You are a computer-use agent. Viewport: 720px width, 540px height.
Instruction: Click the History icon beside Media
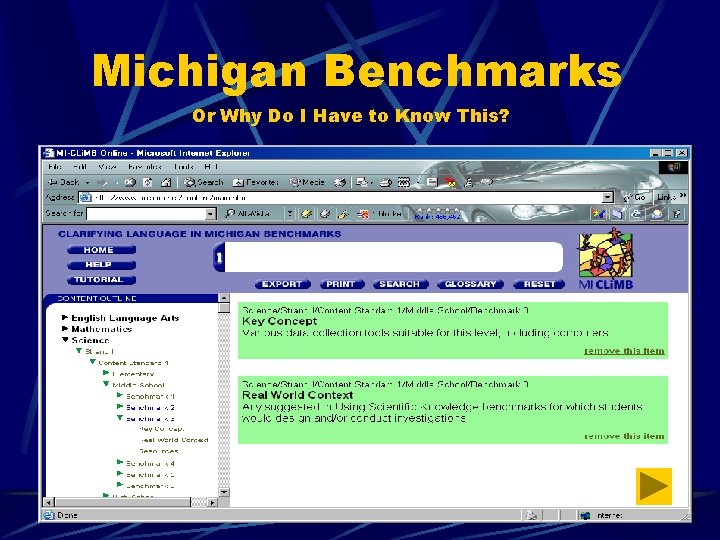340,182
